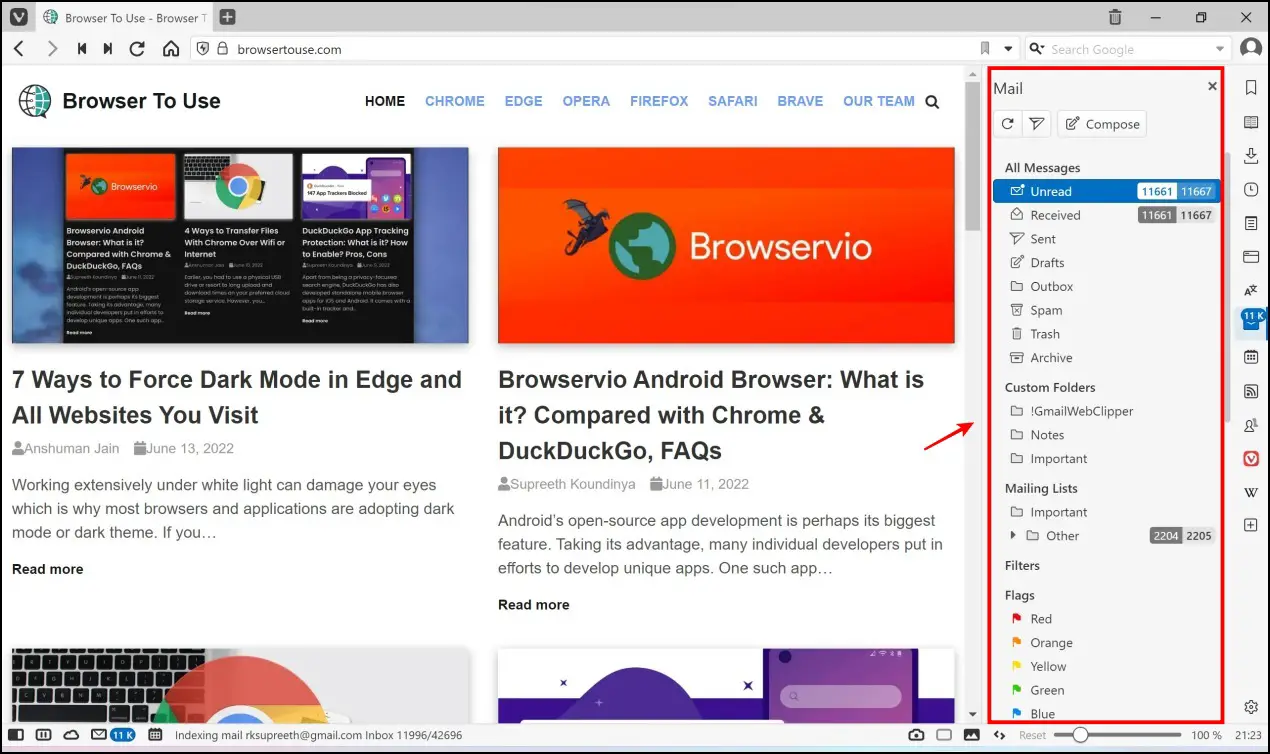Open the user profile avatar
The image size is (1270, 754).
[1251, 49]
